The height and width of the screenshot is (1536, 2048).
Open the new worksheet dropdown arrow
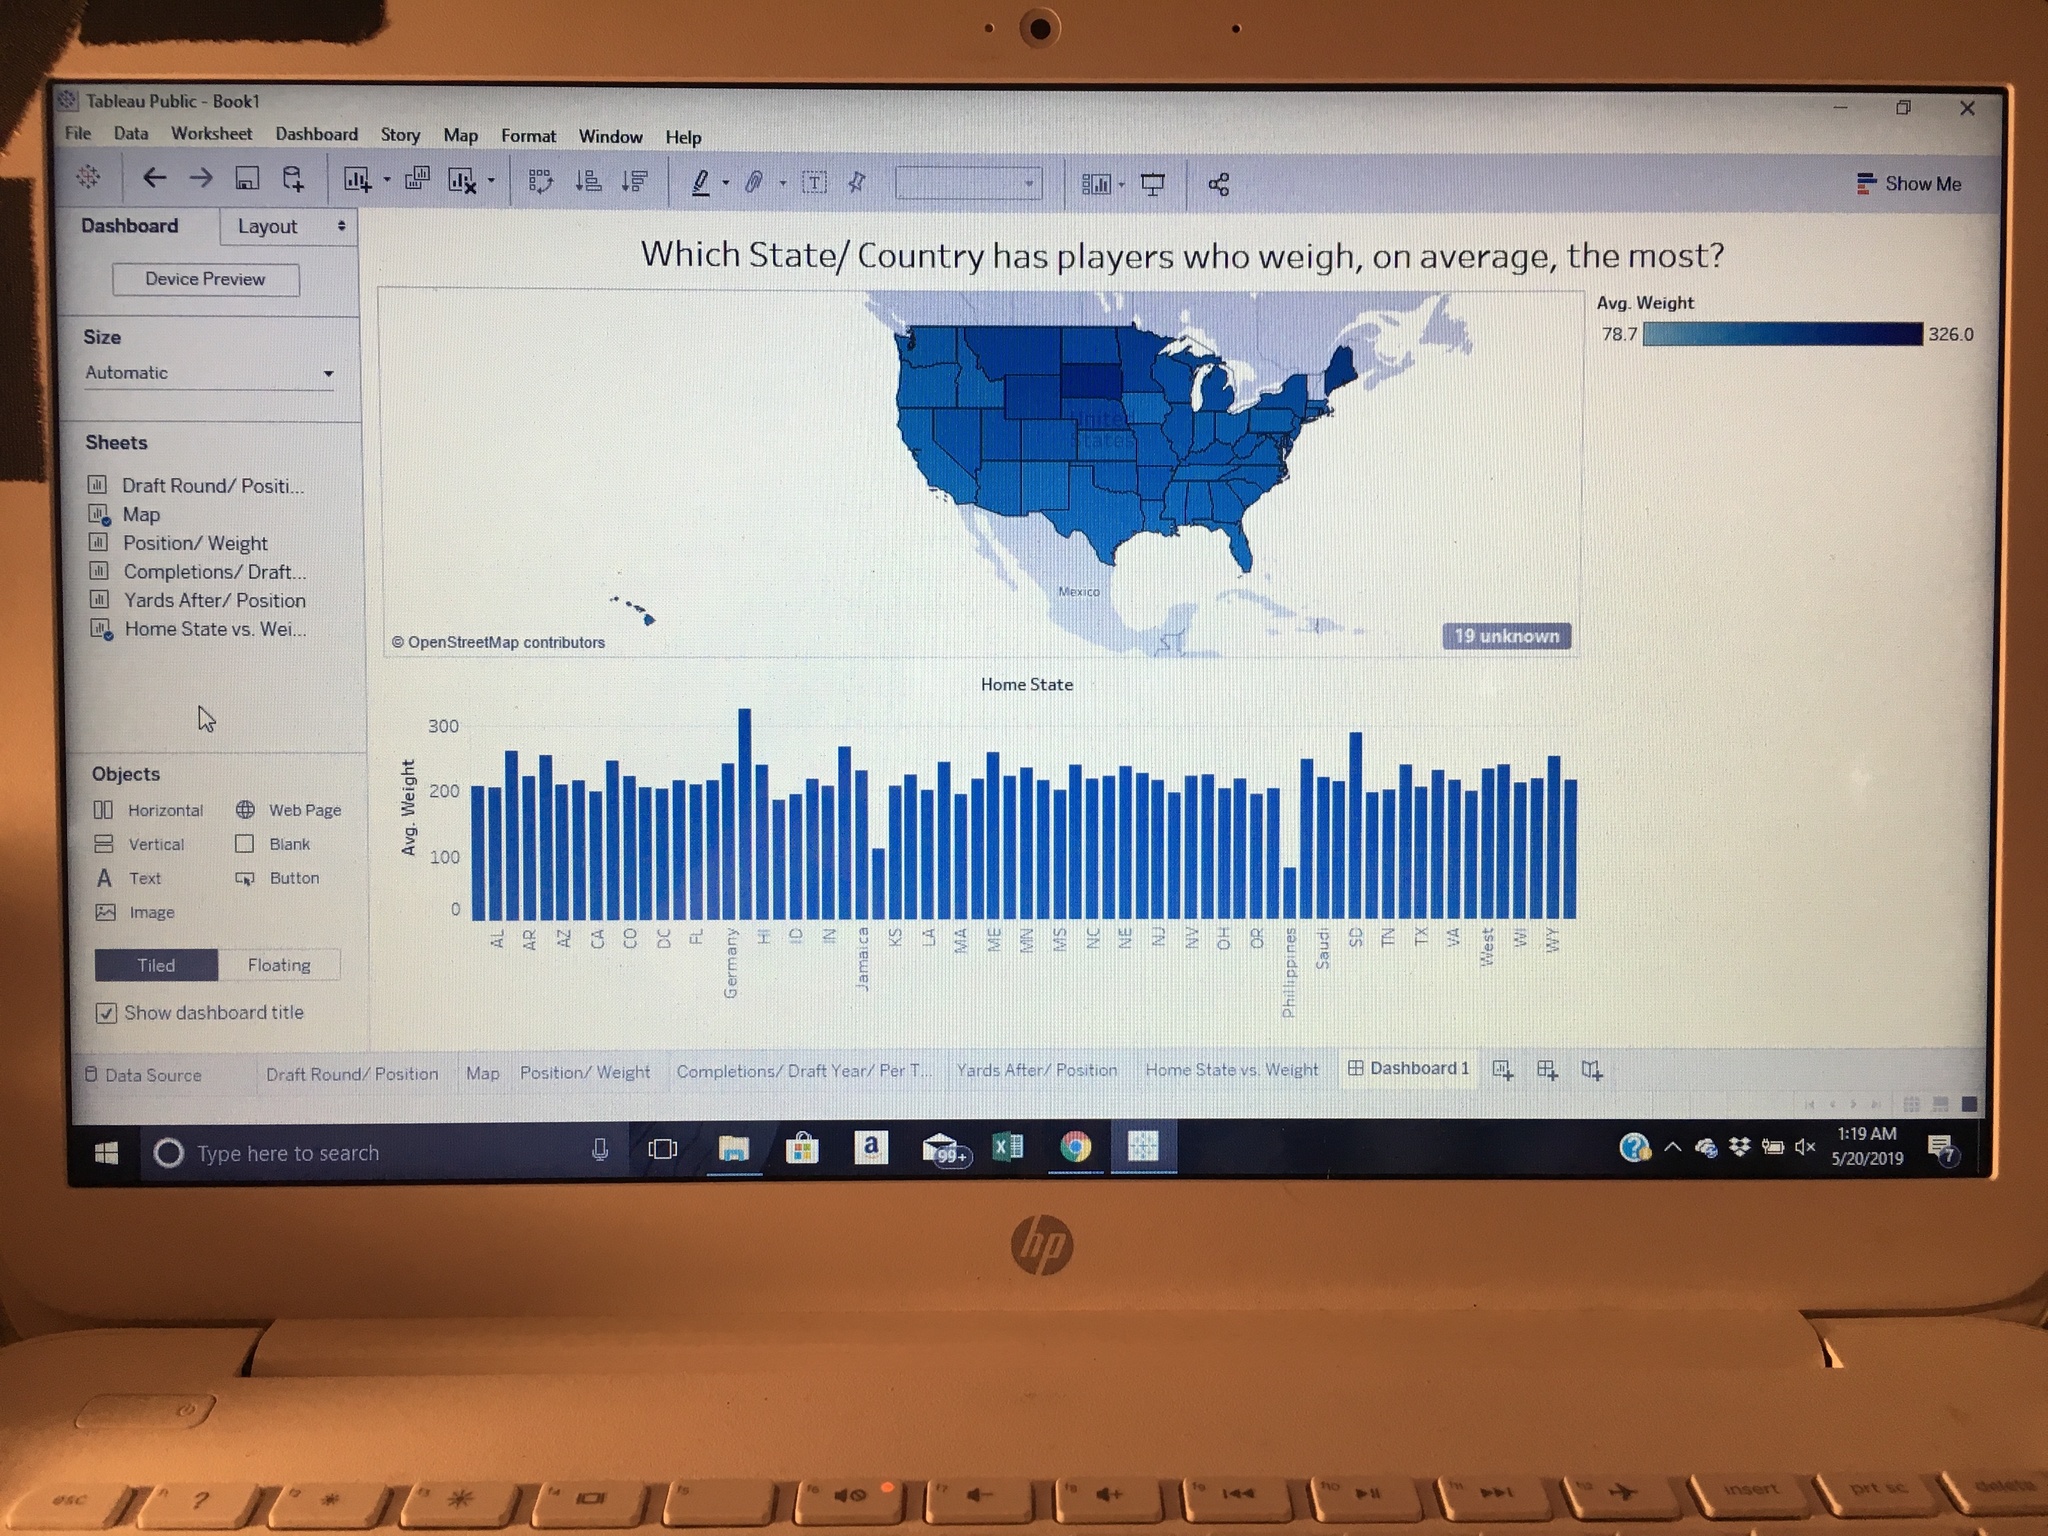(387, 181)
